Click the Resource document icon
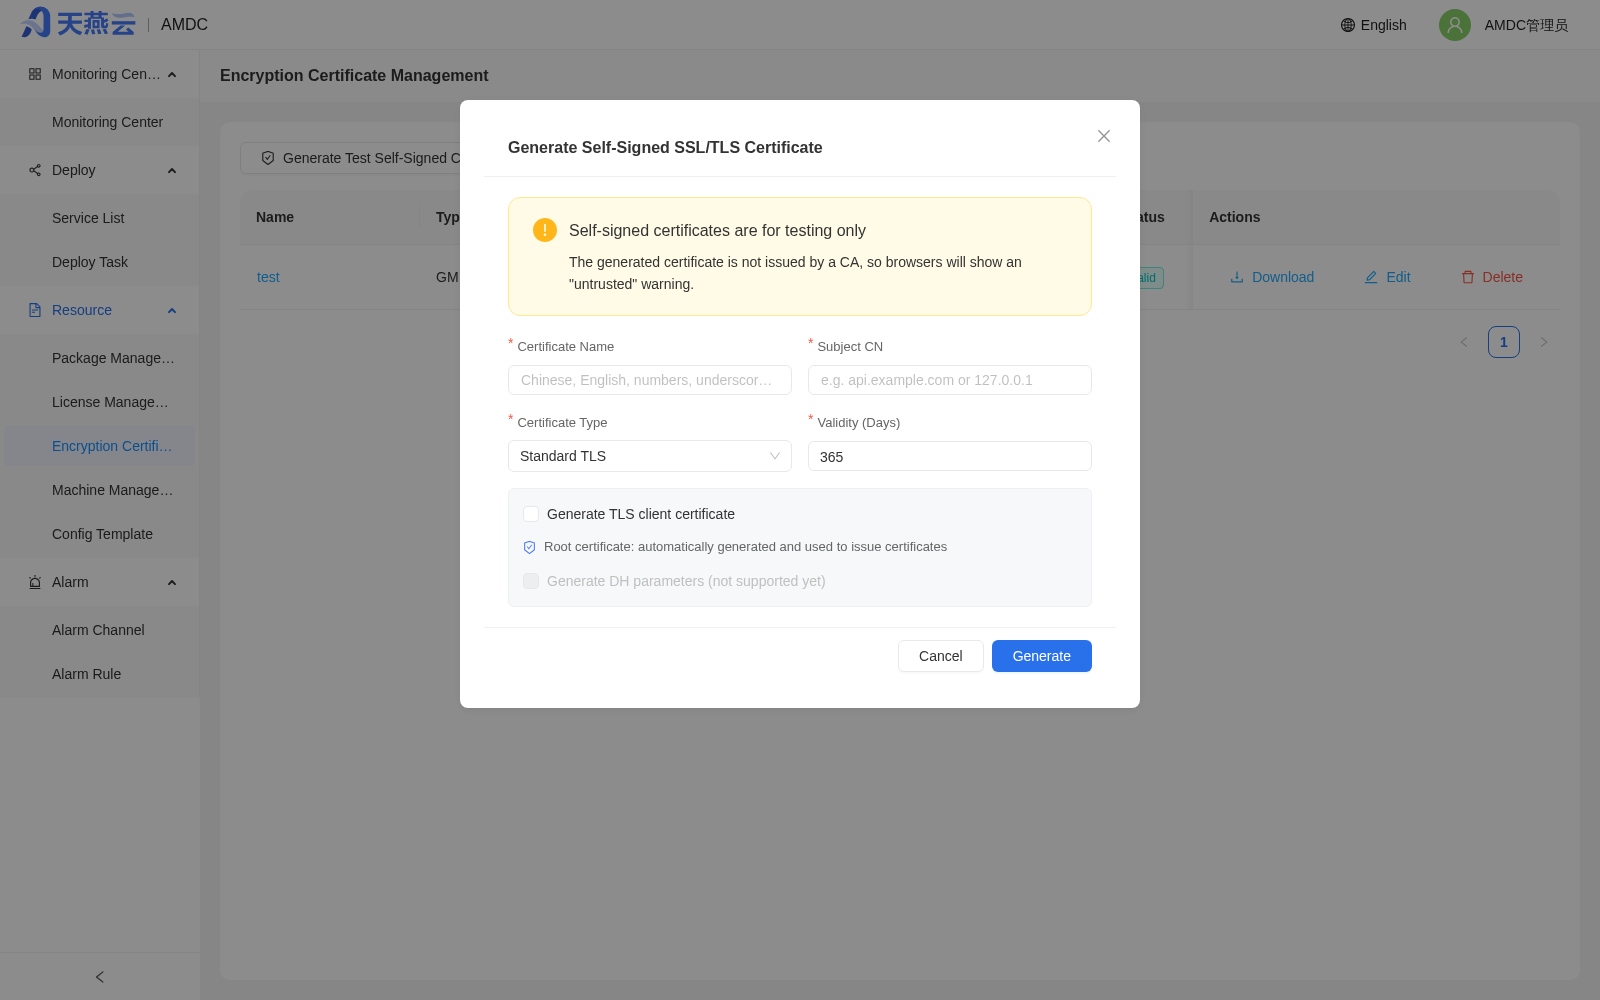1600x1000 pixels. click(35, 310)
